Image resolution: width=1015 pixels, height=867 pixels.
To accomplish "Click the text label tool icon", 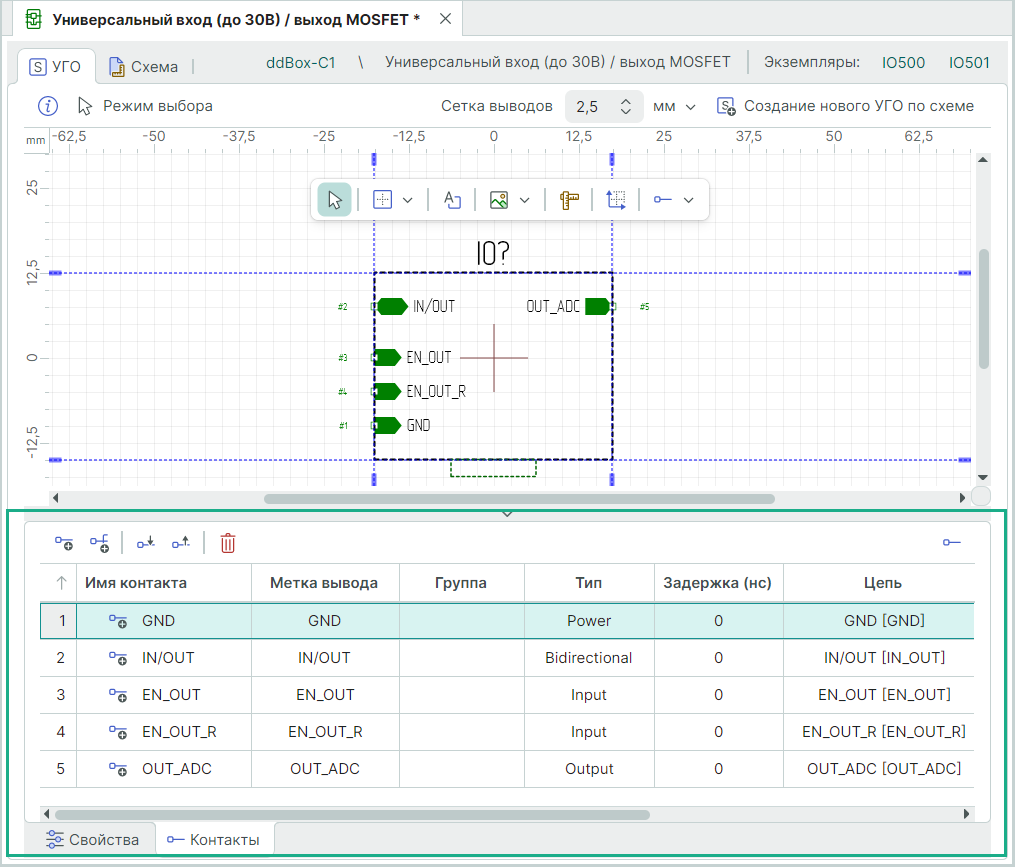I will (452, 200).
